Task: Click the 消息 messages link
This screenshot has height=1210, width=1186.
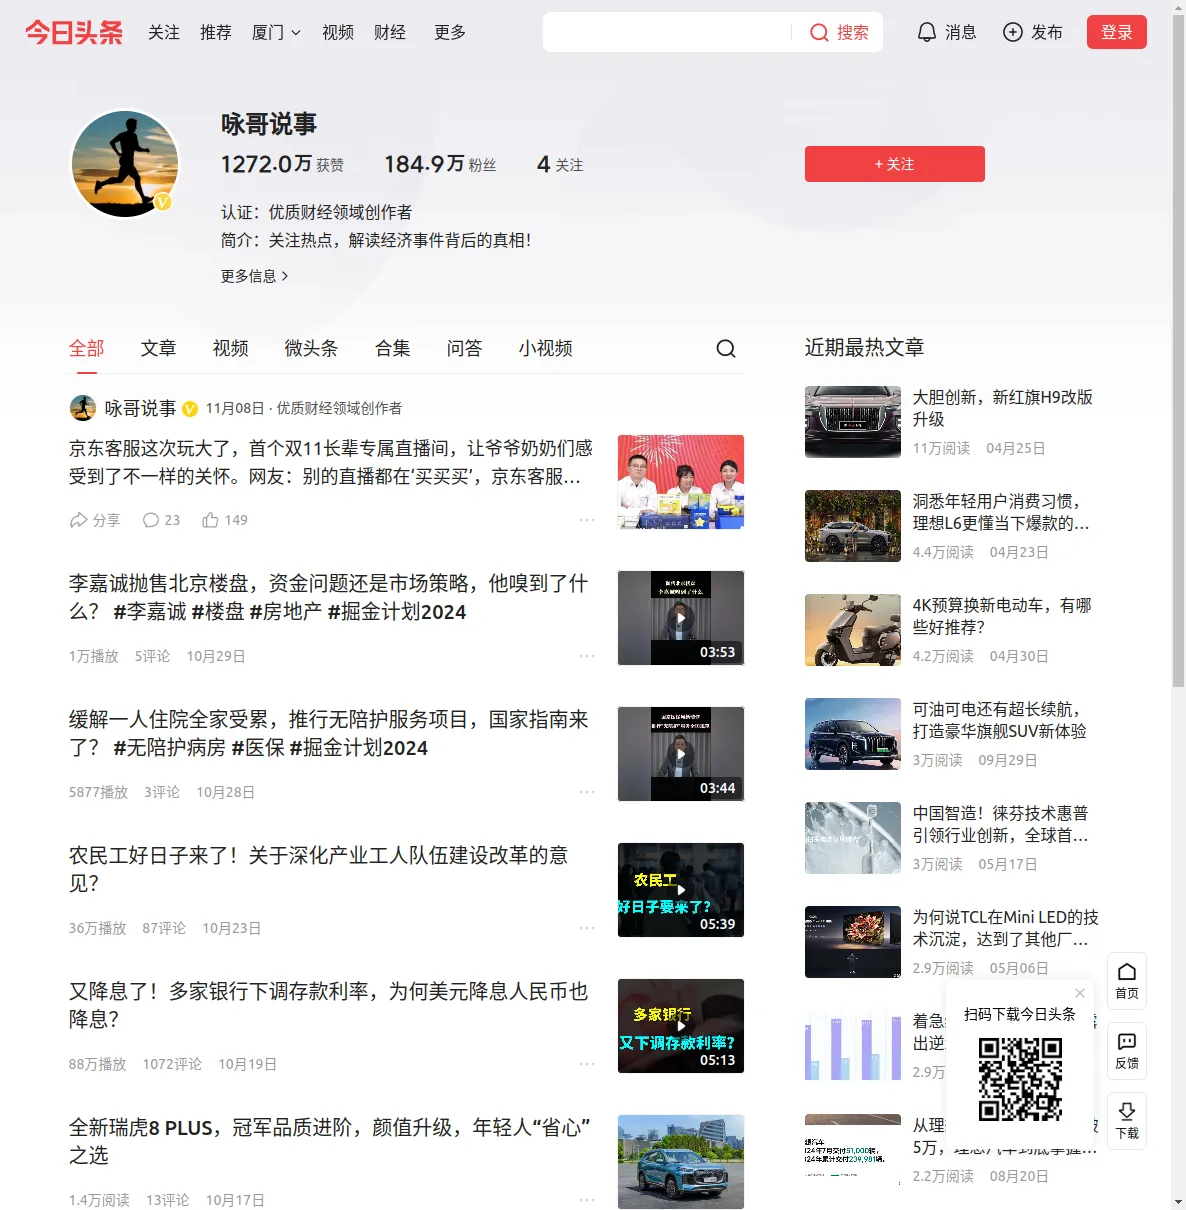Action: [947, 33]
